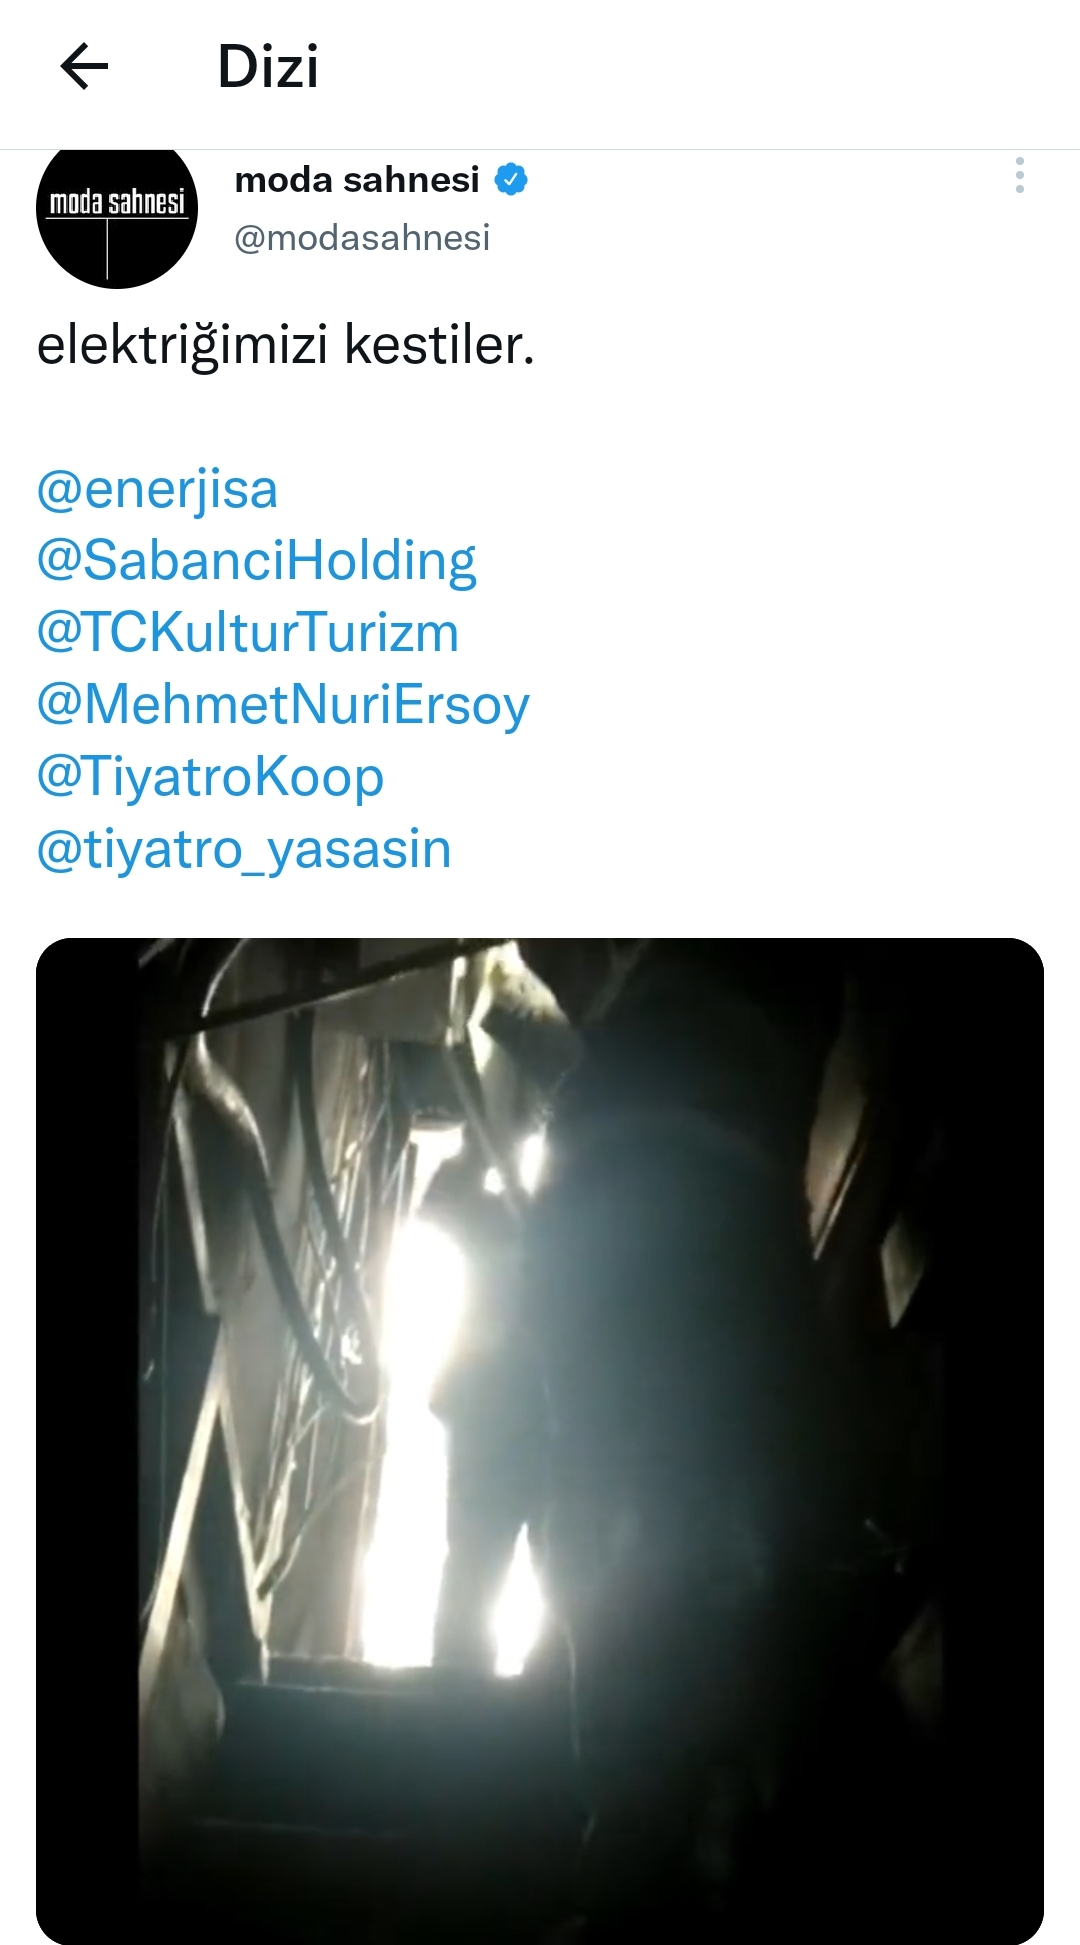Select the word kestiler in tweet

(433, 345)
